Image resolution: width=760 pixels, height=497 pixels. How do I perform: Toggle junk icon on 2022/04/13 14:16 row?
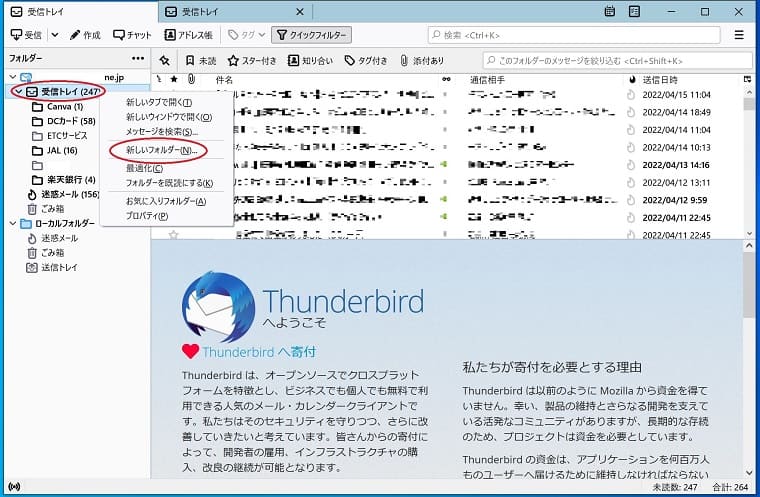pyautogui.click(x=631, y=165)
